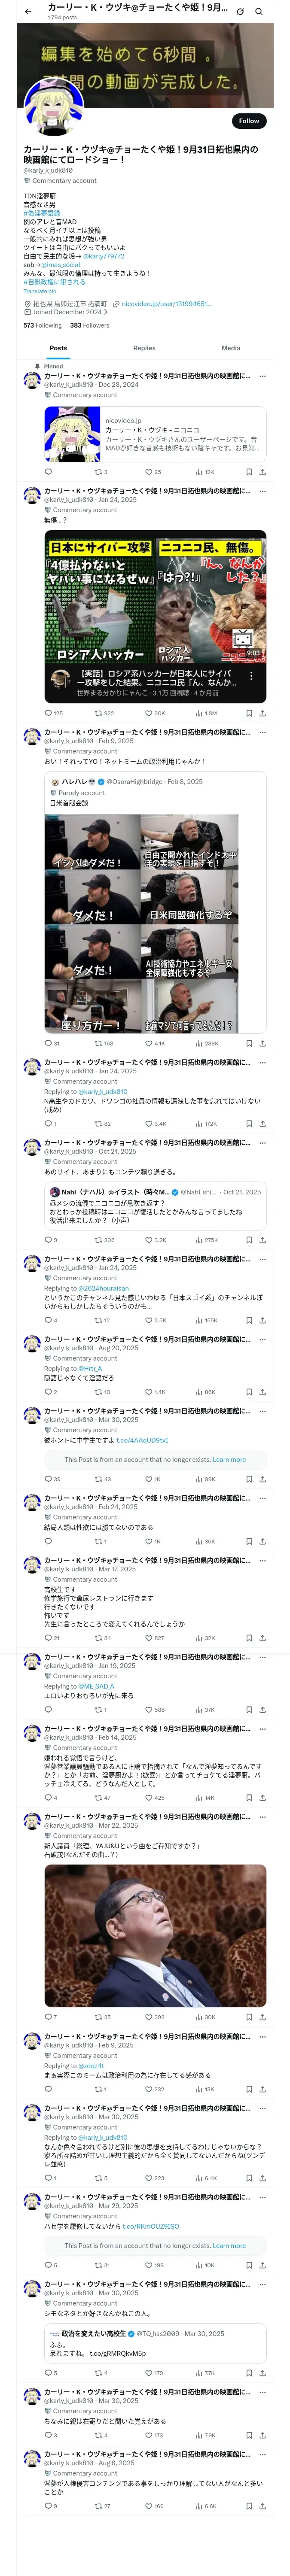This screenshot has width=290, height=2576.
Task: Go back using the arrow icon
Action: coord(28,12)
